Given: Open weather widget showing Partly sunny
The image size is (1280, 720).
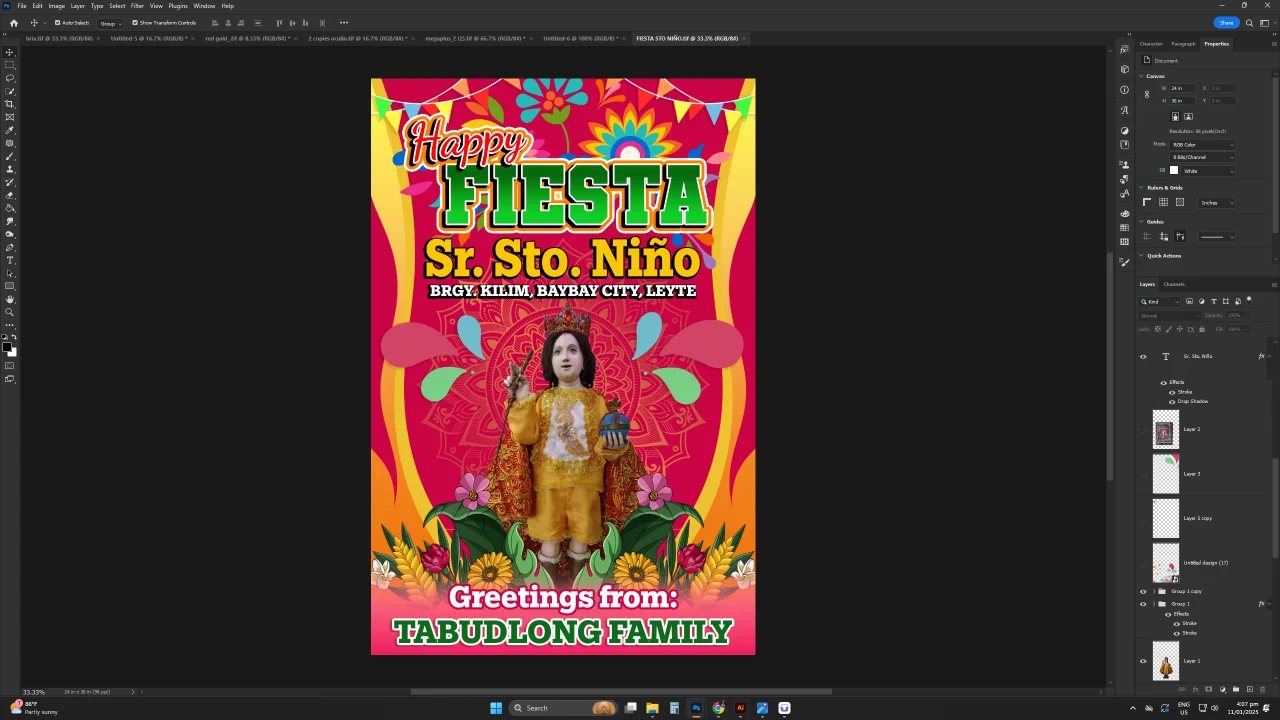Looking at the screenshot, I should (x=34, y=708).
